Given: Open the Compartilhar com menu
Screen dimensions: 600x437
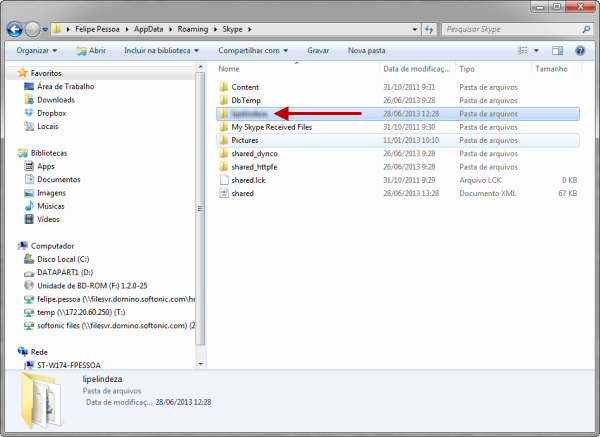Looking at the screenshot, I should point(253,51).
